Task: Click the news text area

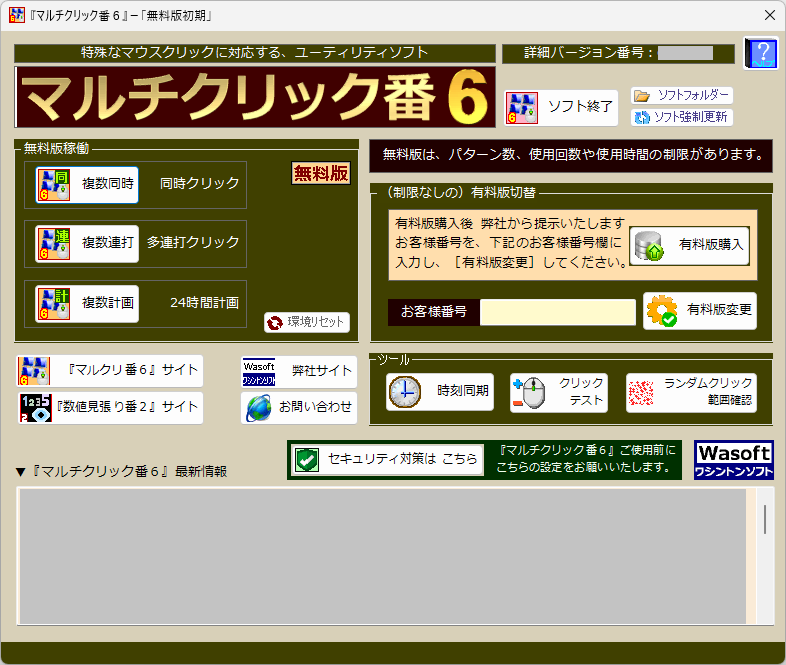Action: coord(382,556)
